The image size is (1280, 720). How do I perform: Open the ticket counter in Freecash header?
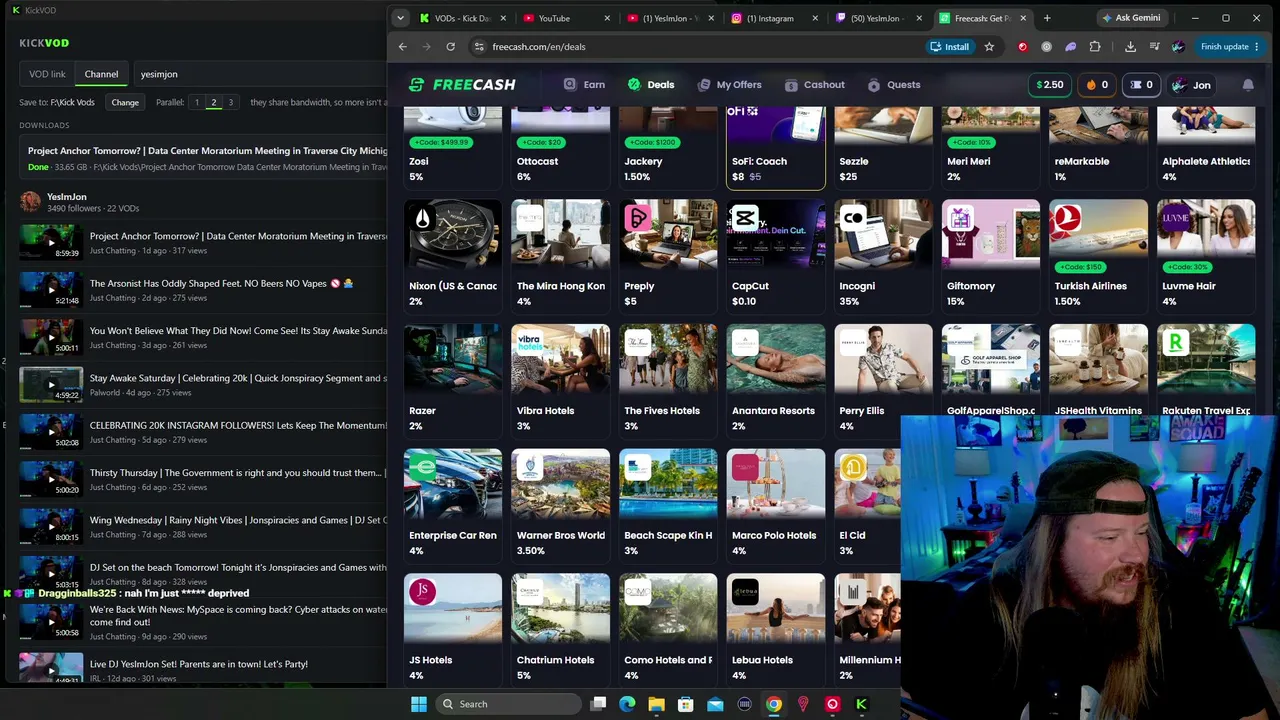tap(1142, 85)
